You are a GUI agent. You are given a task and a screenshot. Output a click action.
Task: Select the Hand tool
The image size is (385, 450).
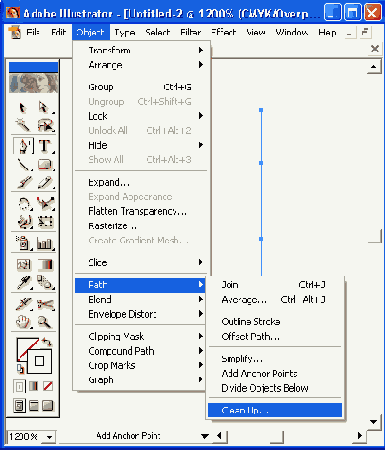pyautogui.click(x=23, y=322)
